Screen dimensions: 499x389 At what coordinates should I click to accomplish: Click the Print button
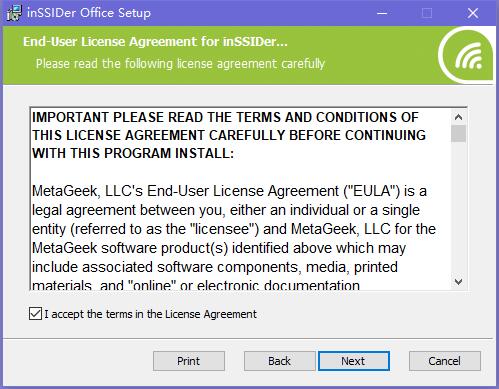pyautogui.click(x=189, y=361)
